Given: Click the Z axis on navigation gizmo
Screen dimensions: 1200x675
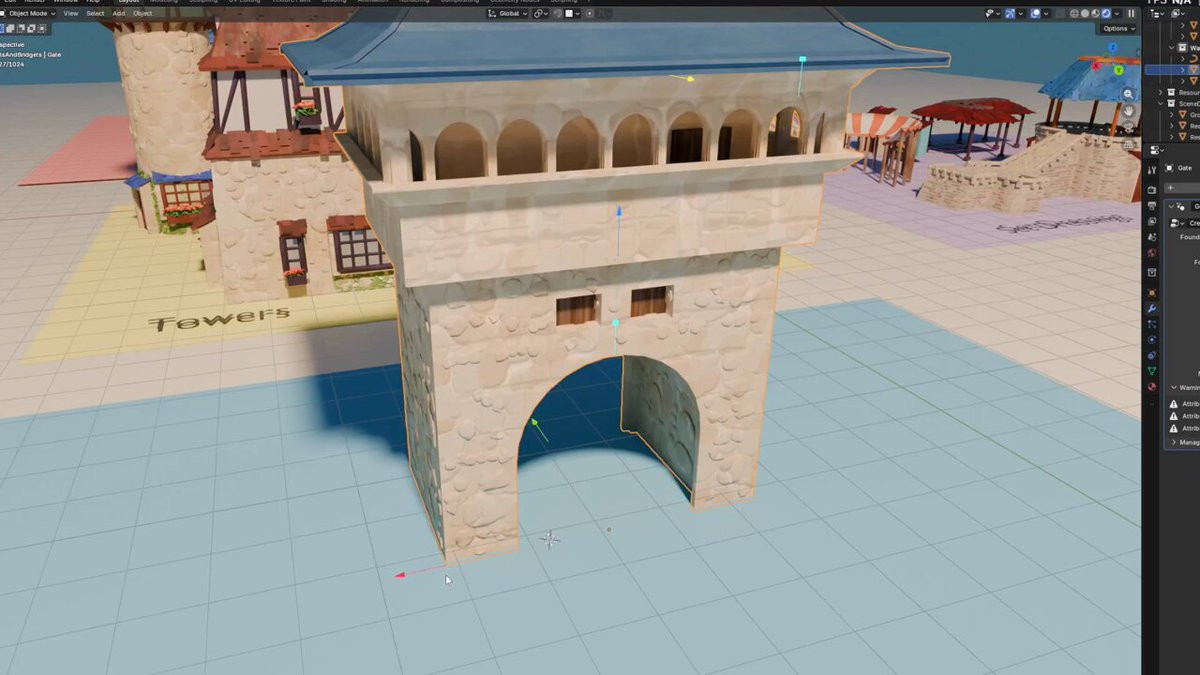Looking at the screenshot, I should tap(1113, 47).
